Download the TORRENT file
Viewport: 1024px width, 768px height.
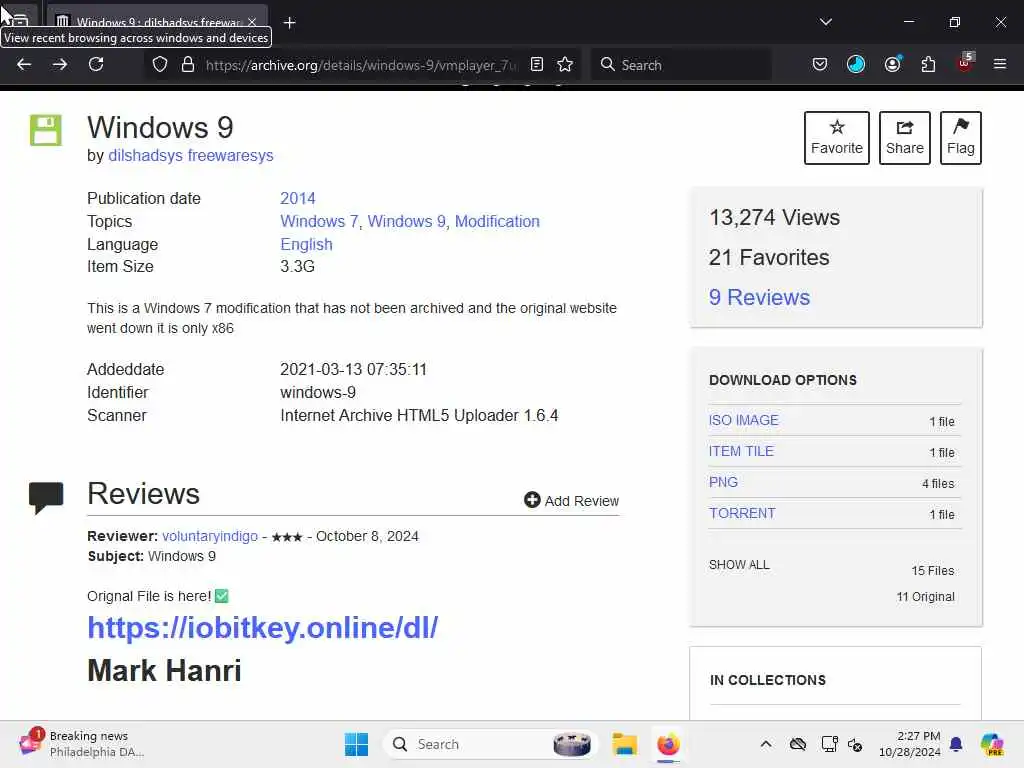coord(742,513)
